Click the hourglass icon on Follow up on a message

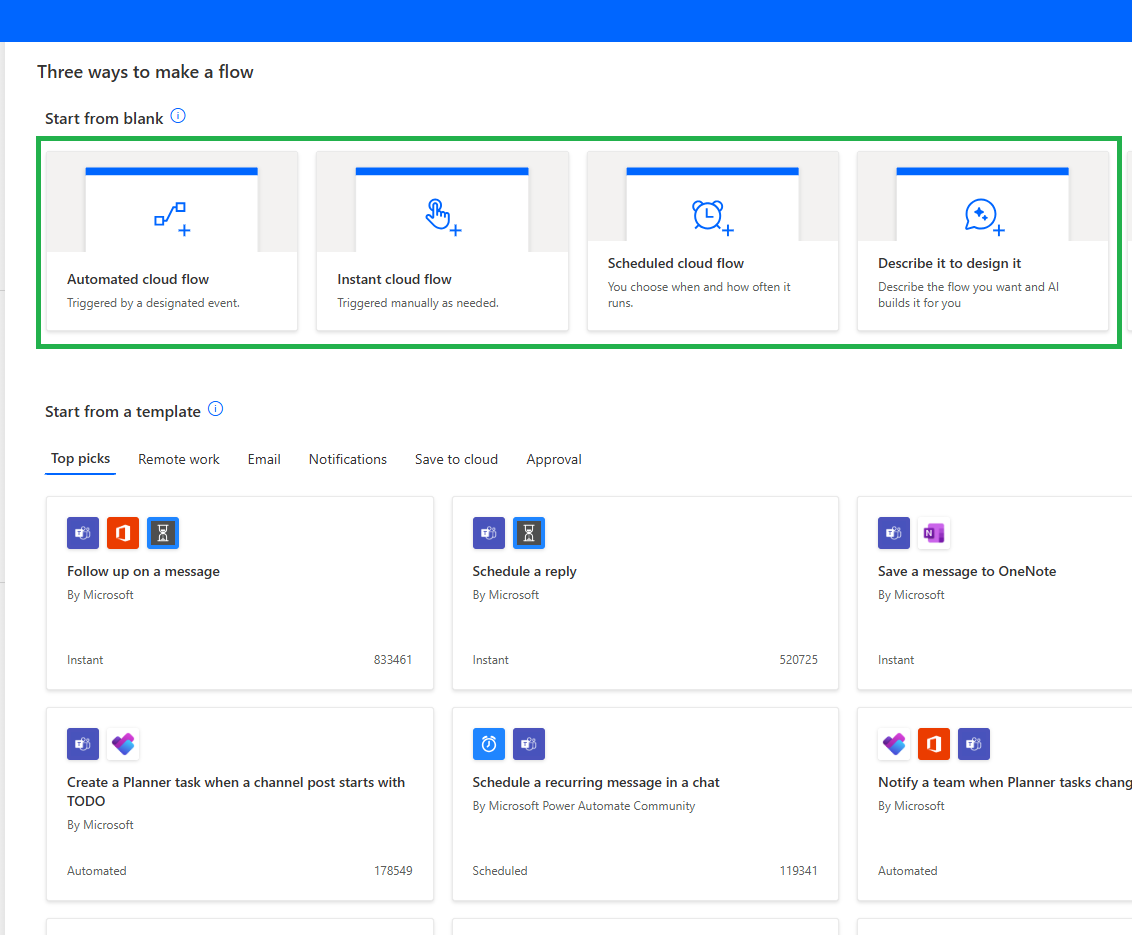163,534
